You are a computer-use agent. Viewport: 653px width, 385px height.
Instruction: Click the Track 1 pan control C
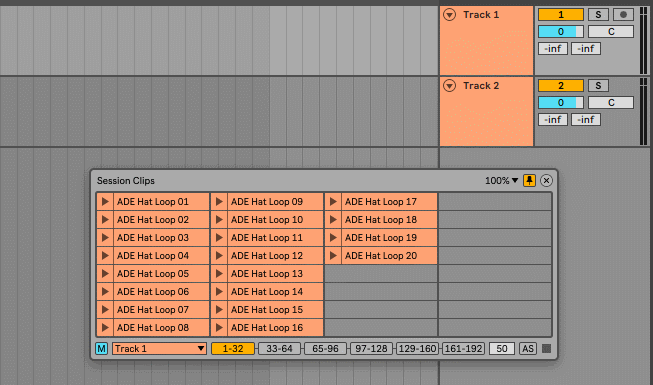coord(611,32)
